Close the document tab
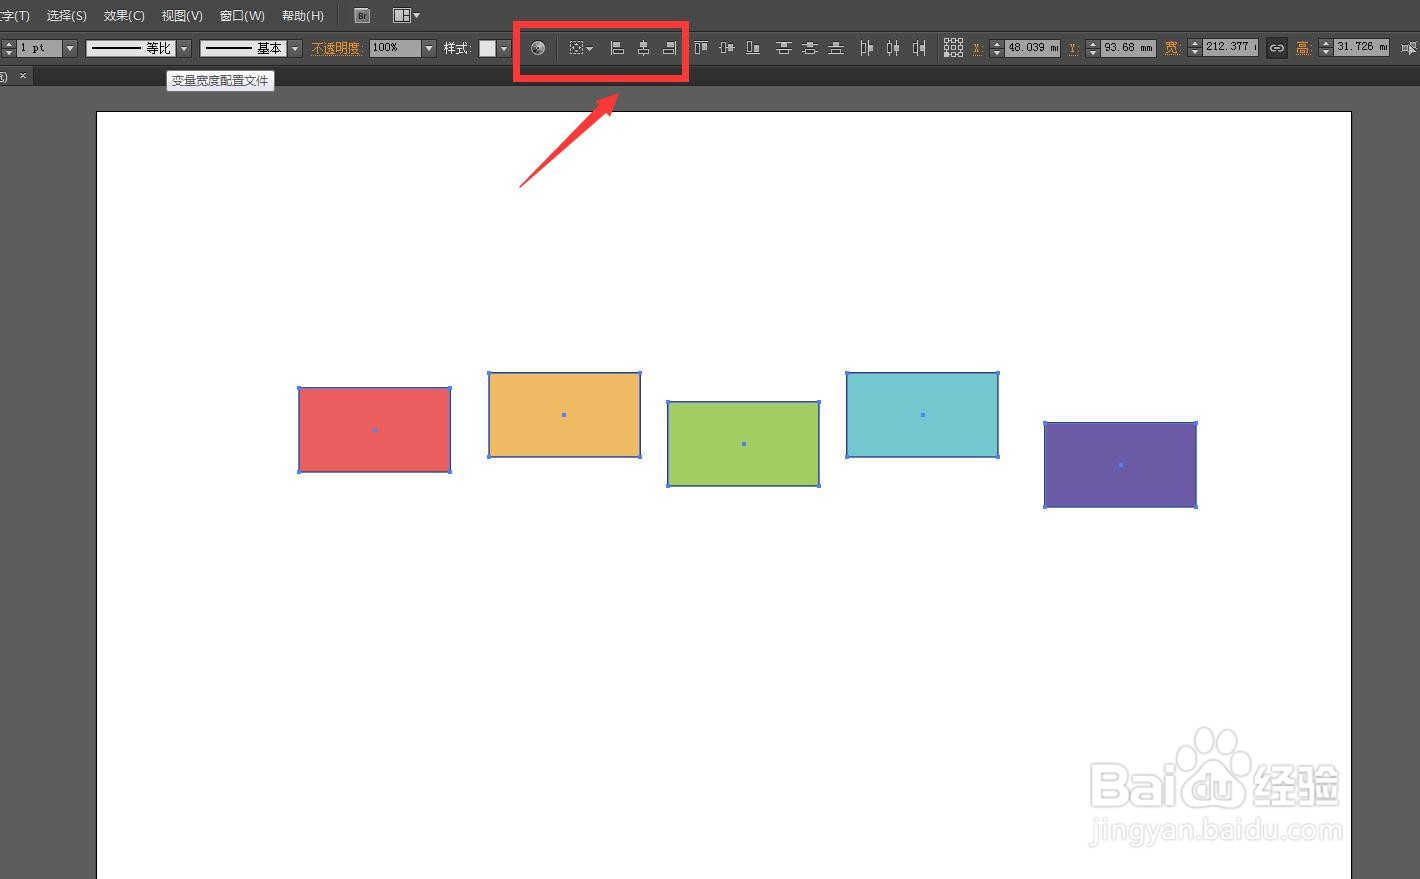1420x879 pixels. (x=23, y=76)
